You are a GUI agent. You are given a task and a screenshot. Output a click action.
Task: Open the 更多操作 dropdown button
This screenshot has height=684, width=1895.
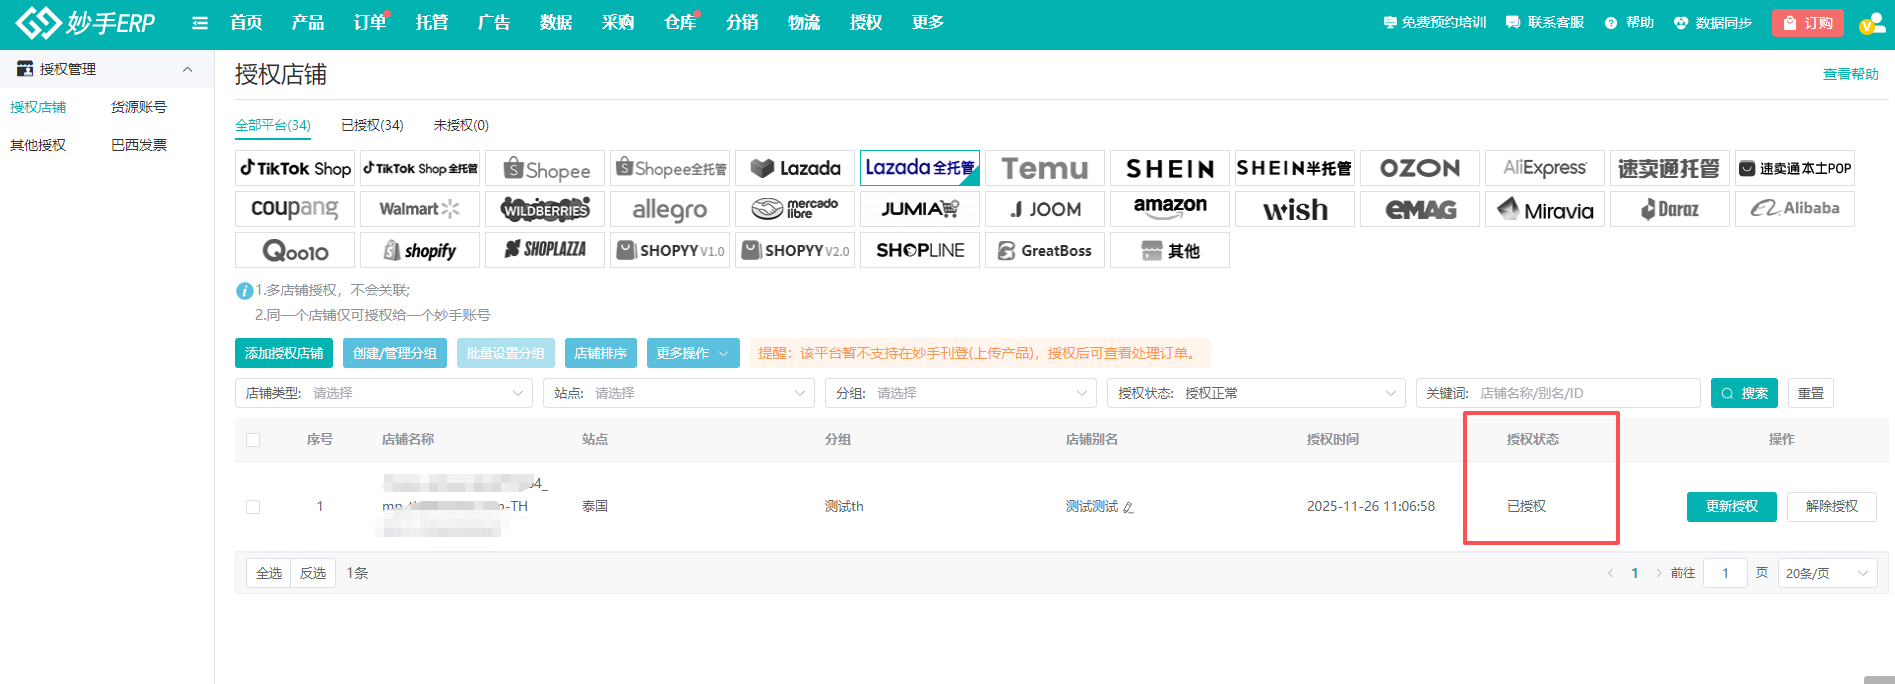pos(692,353)
